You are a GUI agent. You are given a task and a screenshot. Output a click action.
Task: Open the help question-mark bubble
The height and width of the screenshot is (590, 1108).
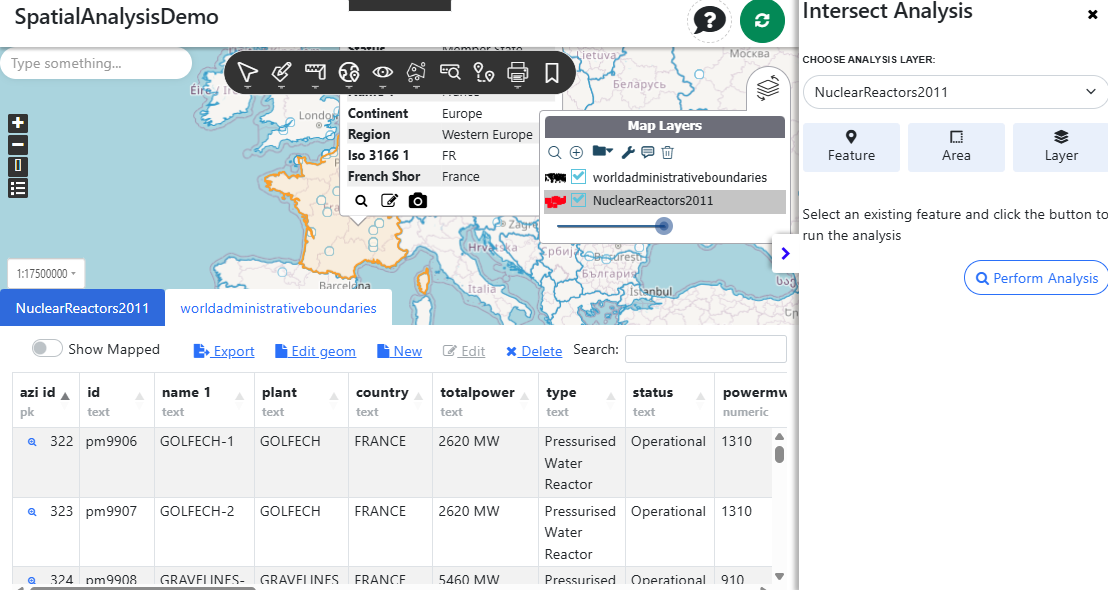pos(709,20)
